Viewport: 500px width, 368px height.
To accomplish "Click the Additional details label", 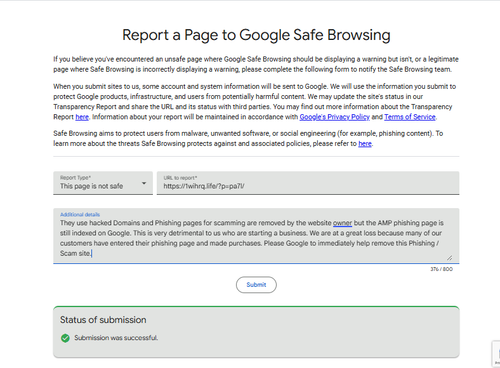I will [80, 214].
